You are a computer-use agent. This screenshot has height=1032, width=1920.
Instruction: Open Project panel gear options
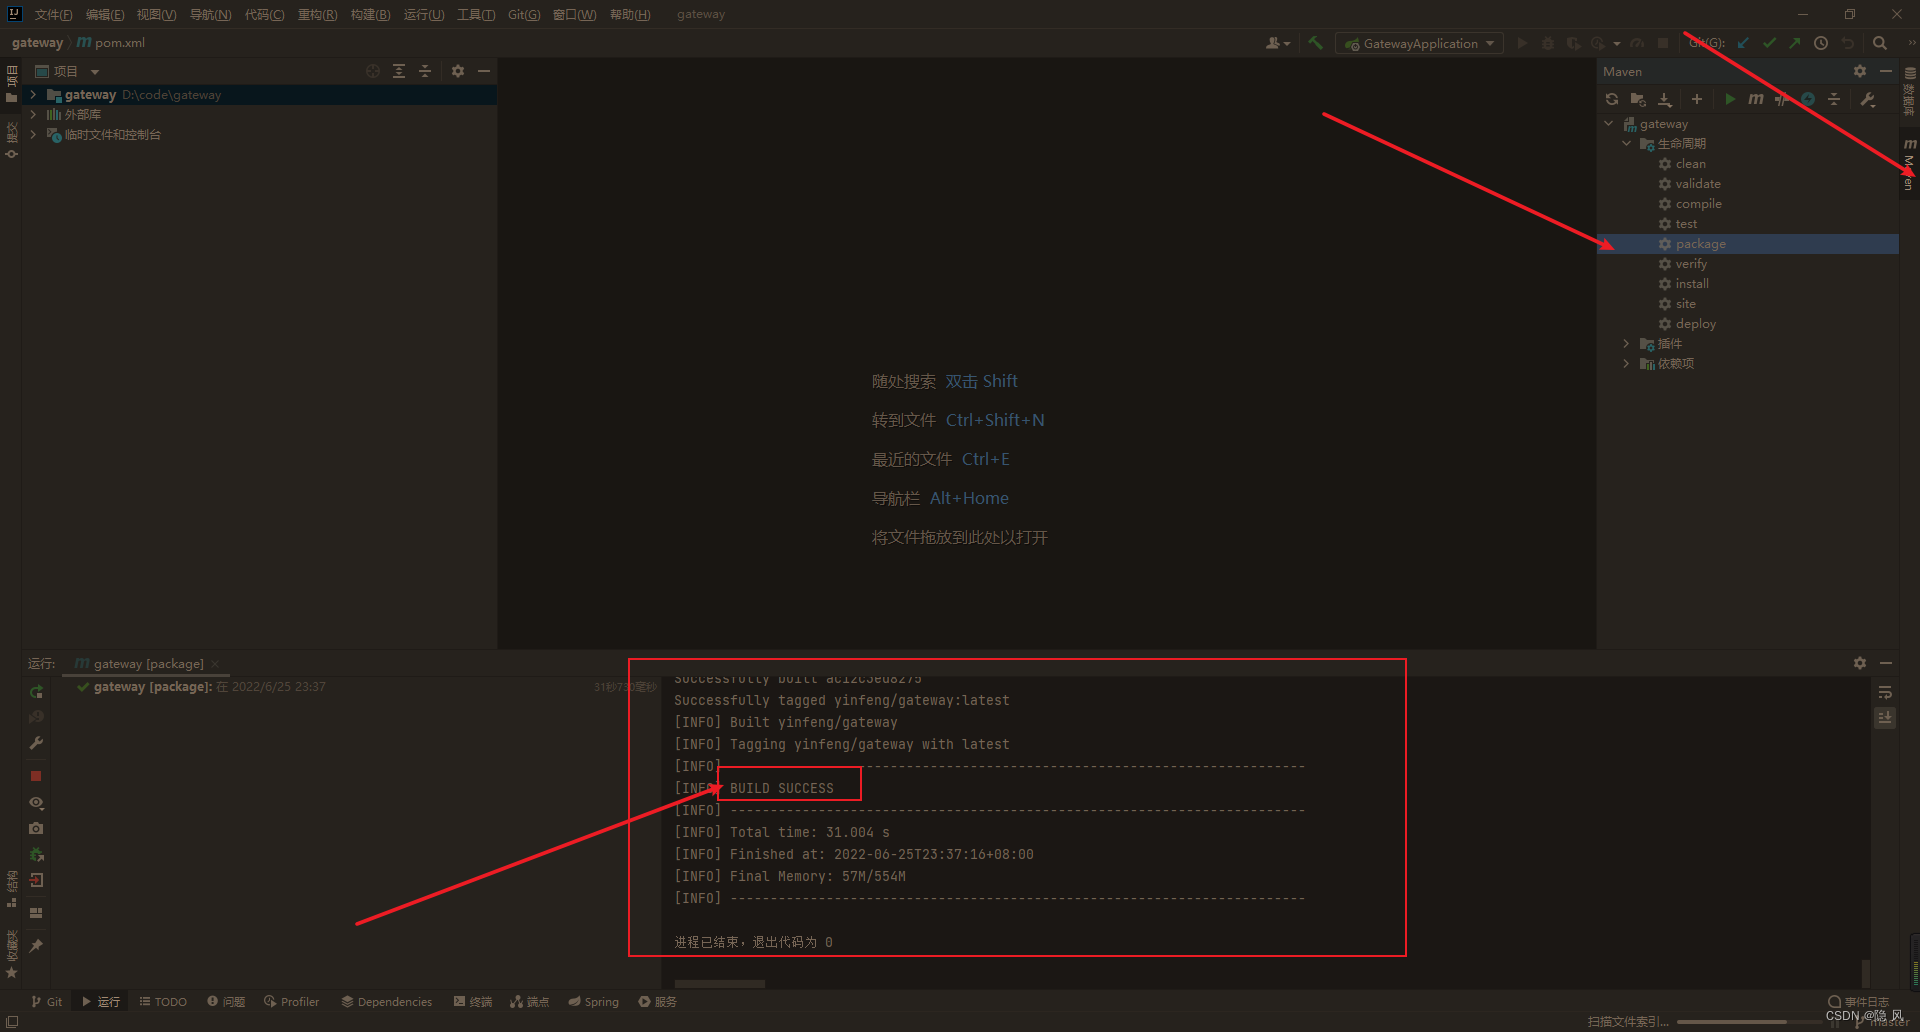click(x=458, y=71)
